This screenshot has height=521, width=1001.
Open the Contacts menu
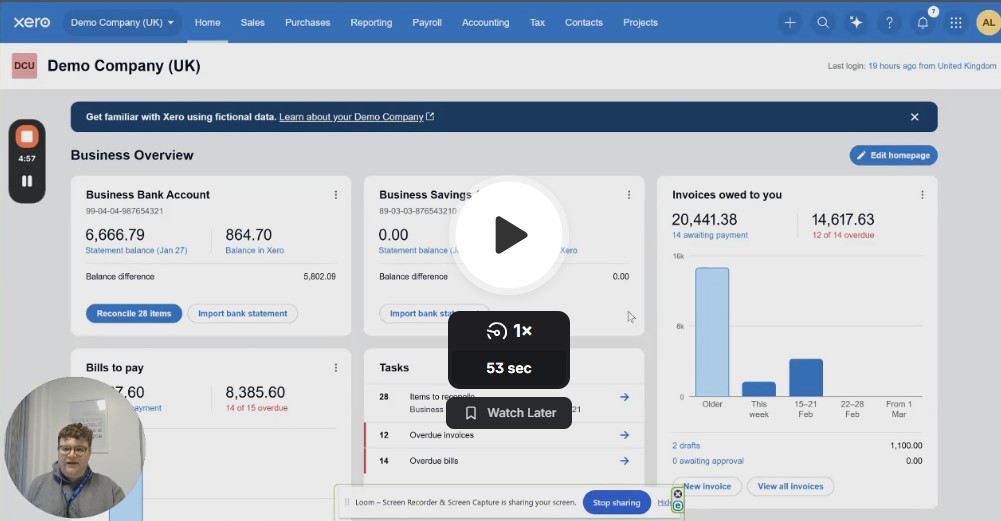(x=583, y=22)
